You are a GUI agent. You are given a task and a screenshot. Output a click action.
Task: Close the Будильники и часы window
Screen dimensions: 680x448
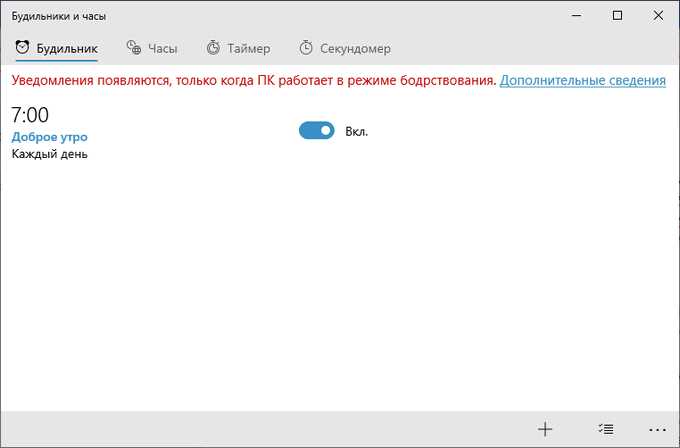[x=658, y=16]
